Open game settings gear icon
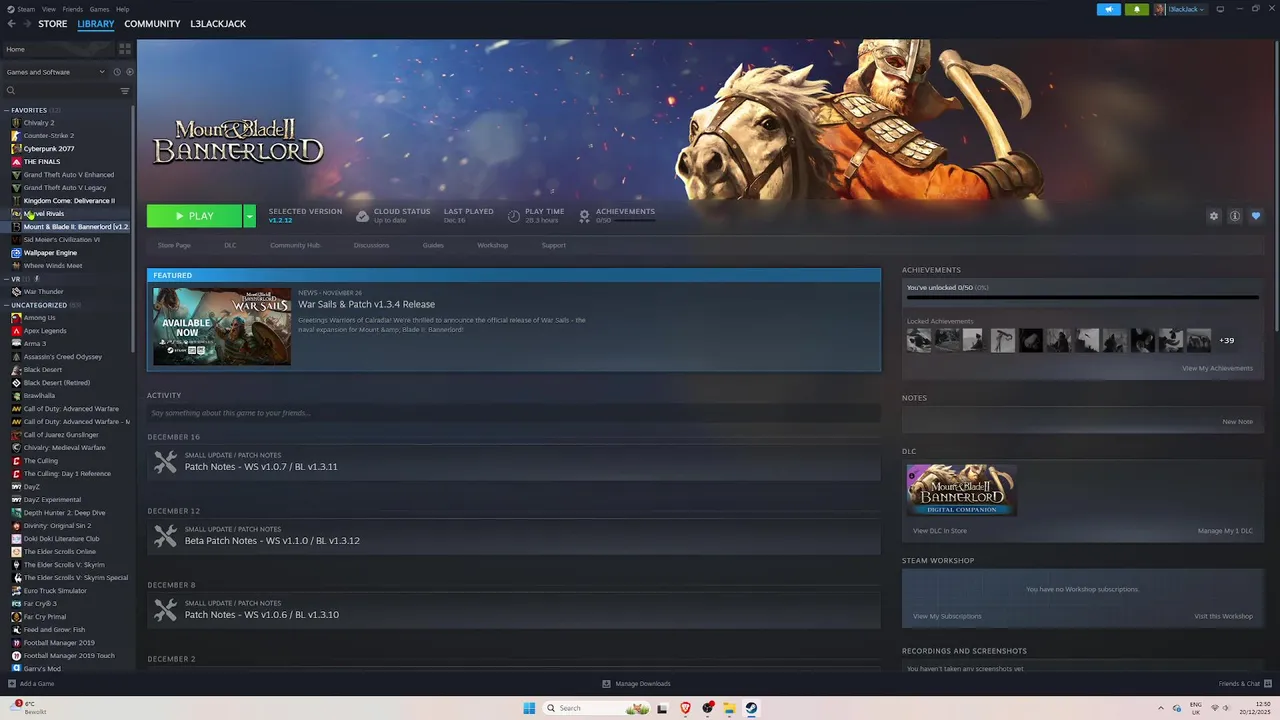 coord(1214,216)
